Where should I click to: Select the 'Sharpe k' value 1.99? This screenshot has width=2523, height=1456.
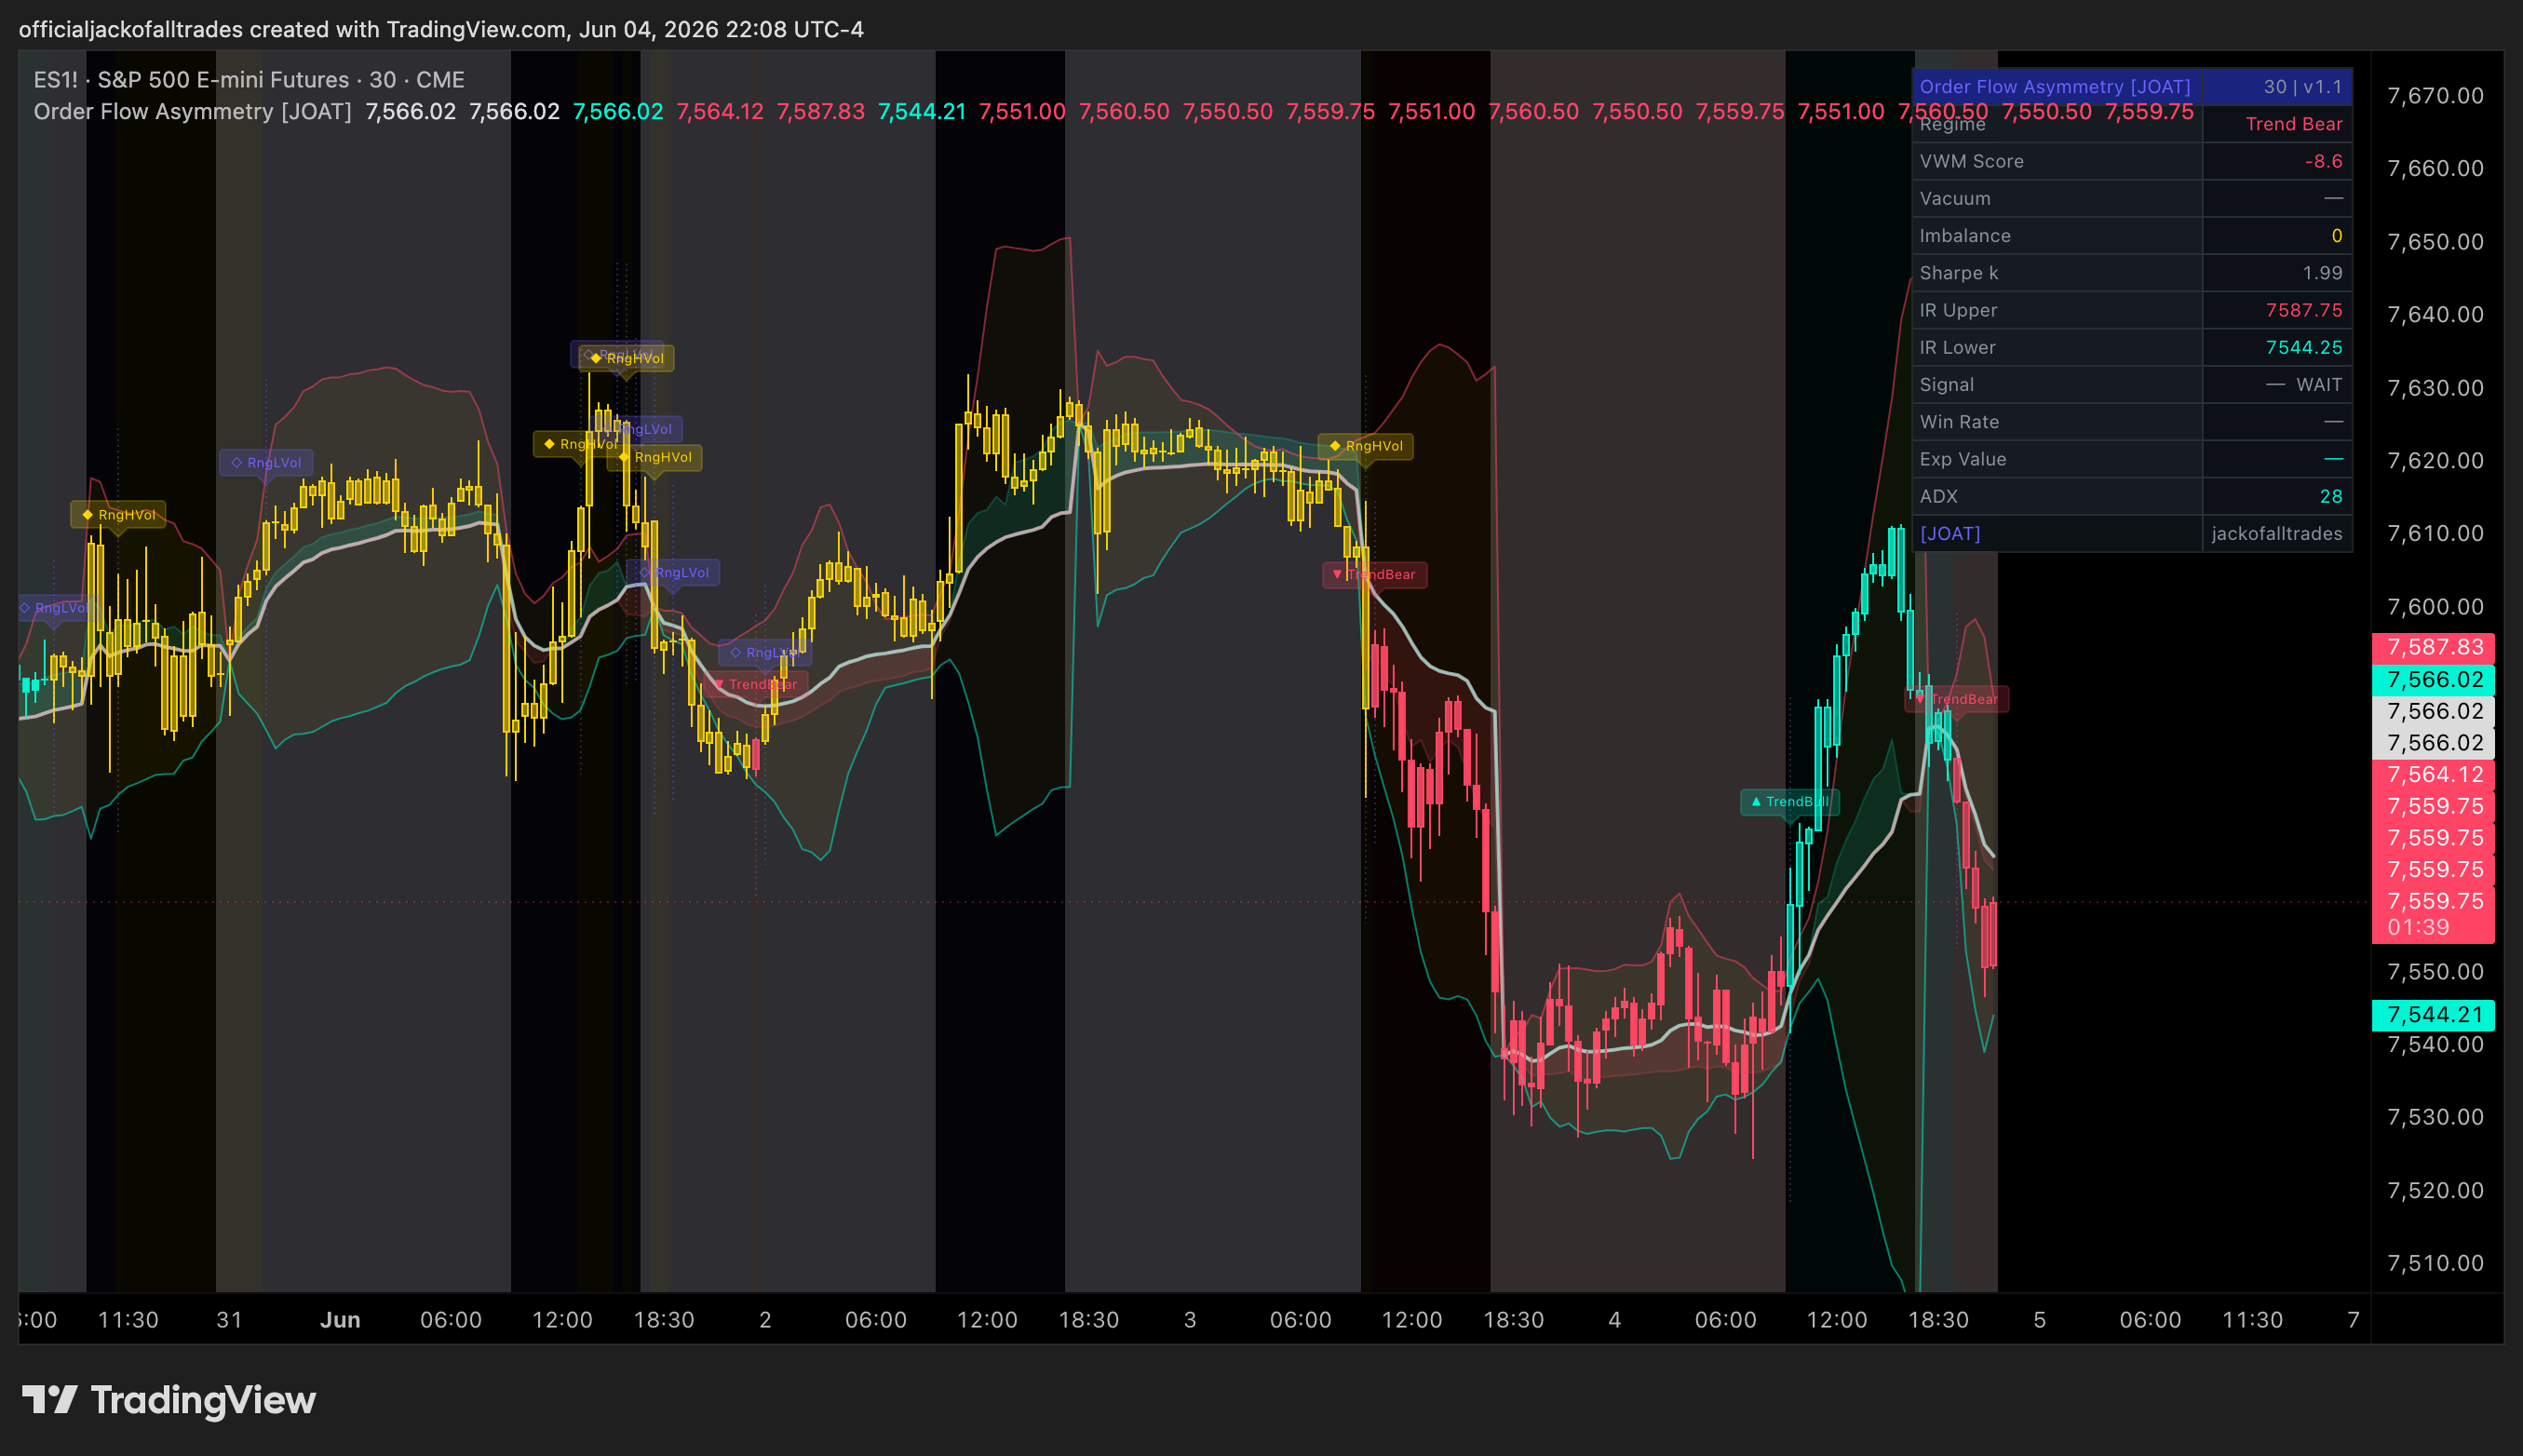click(2322, 273)
